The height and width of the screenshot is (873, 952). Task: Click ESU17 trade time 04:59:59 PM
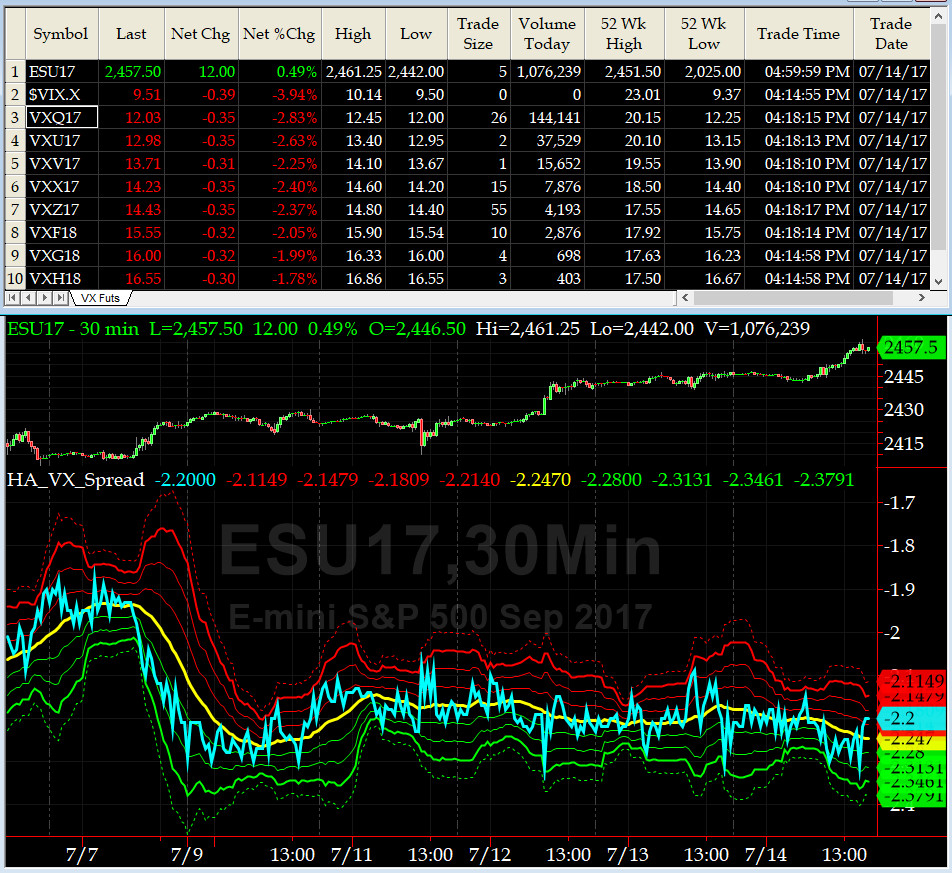click(799, 72)
